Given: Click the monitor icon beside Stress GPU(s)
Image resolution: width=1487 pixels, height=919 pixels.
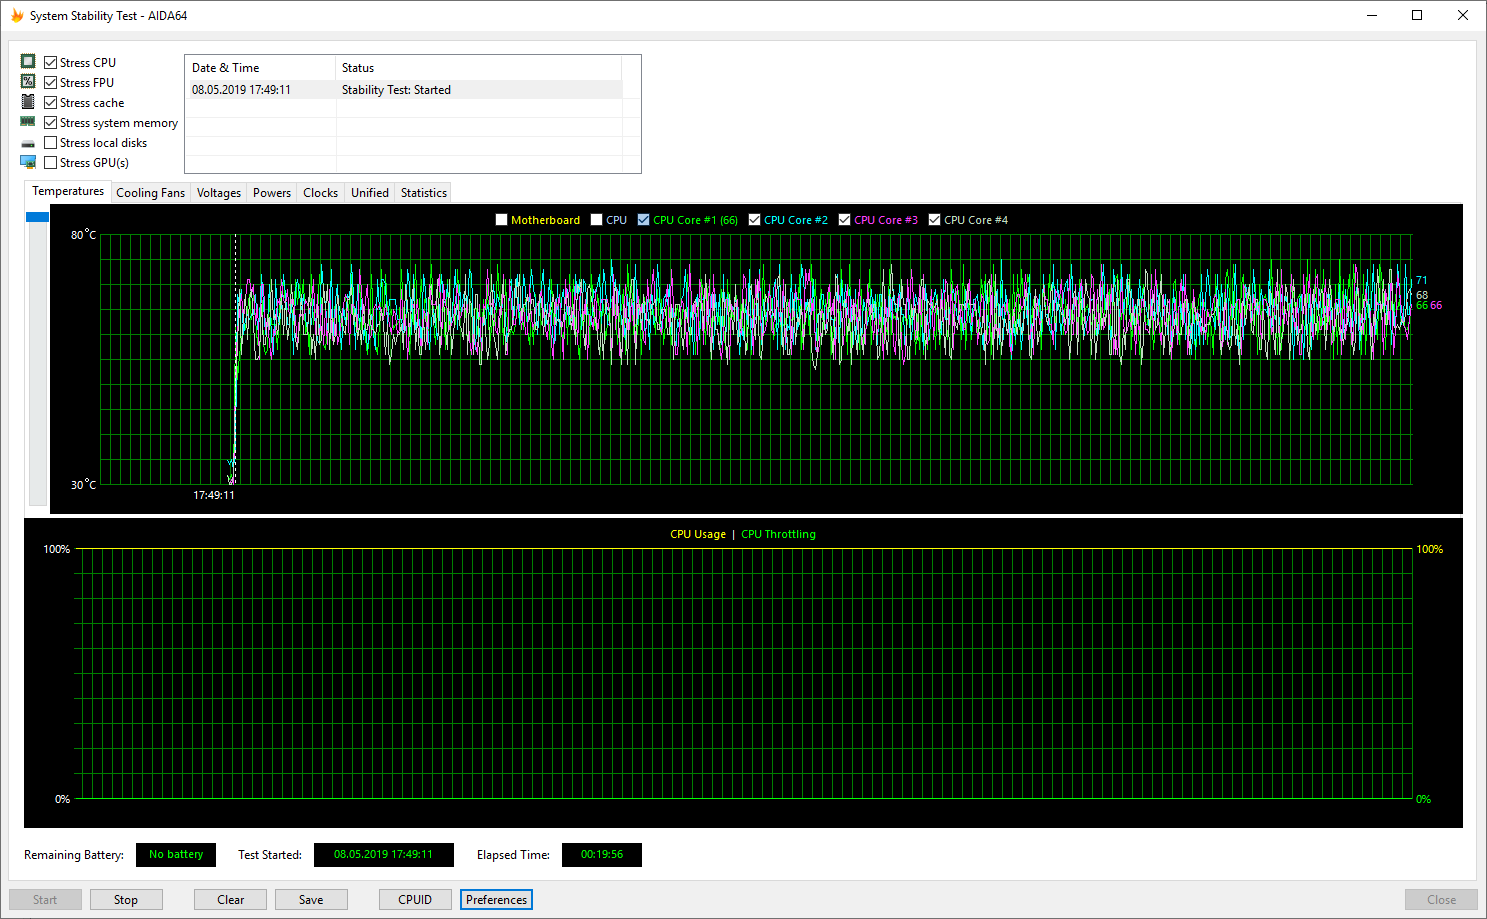Looking at the screenshot, I should [28, 162].
